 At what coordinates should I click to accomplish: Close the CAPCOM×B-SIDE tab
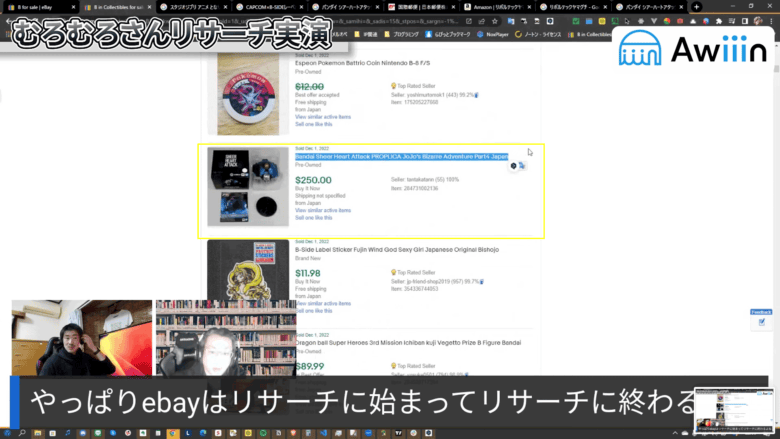tap(302, 7)
